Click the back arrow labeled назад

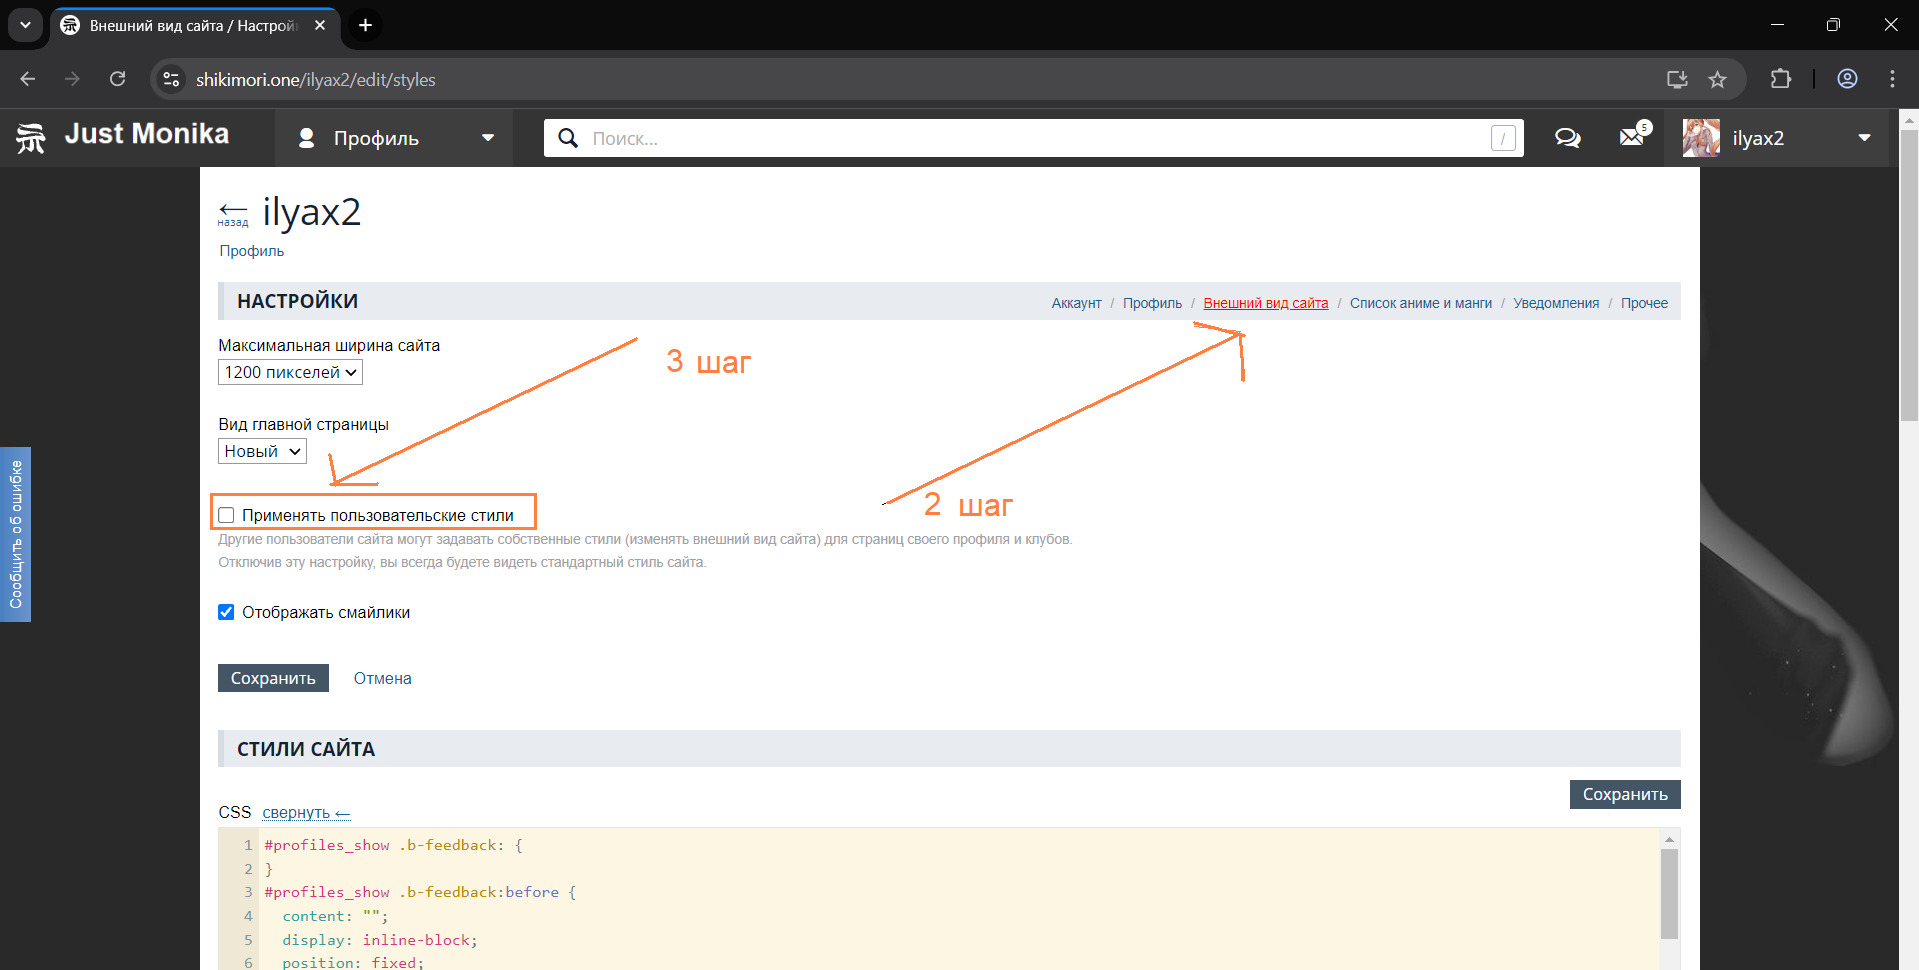(x=233, y=212)
